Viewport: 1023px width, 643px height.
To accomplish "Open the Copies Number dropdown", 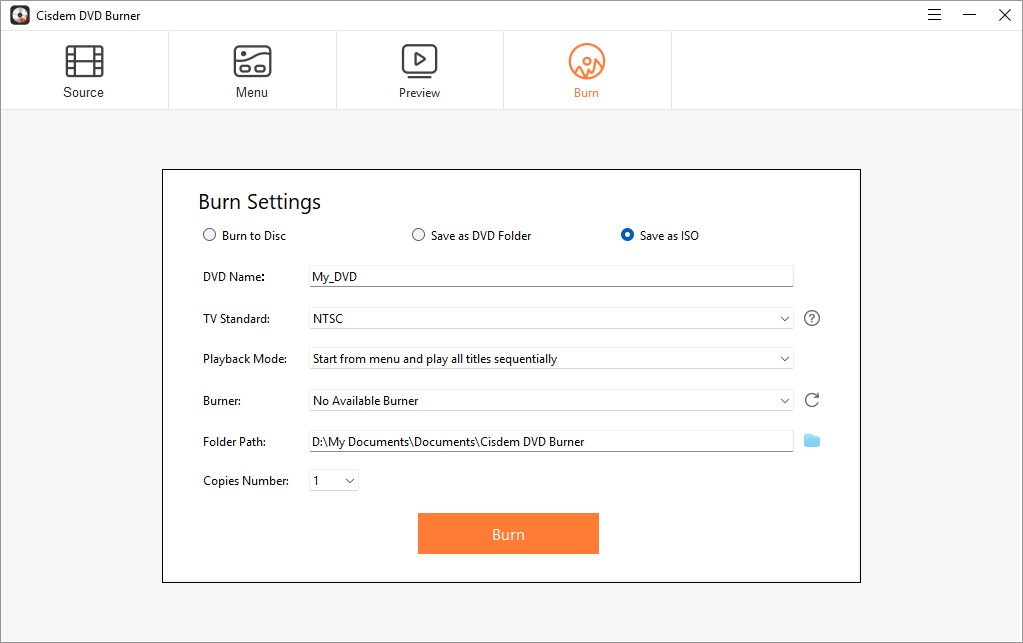I will point(334,481).
